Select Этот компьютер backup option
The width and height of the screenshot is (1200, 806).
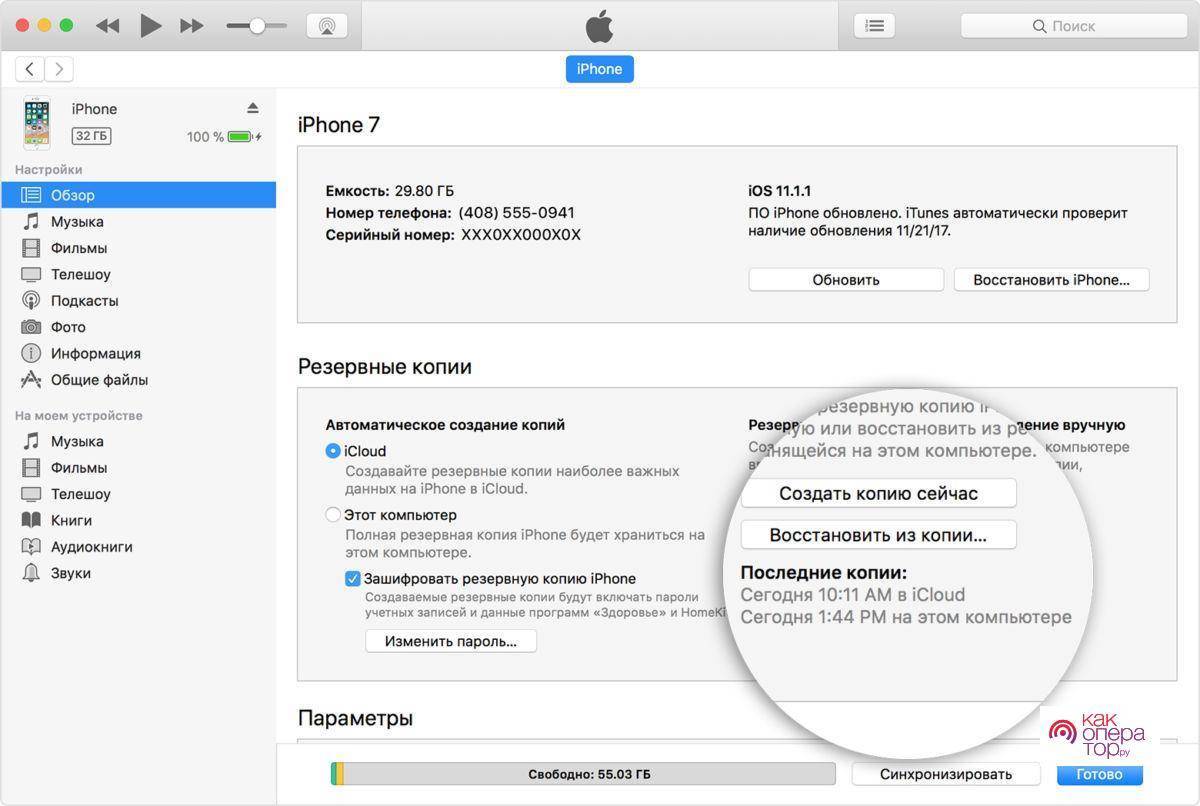[333, 515]
